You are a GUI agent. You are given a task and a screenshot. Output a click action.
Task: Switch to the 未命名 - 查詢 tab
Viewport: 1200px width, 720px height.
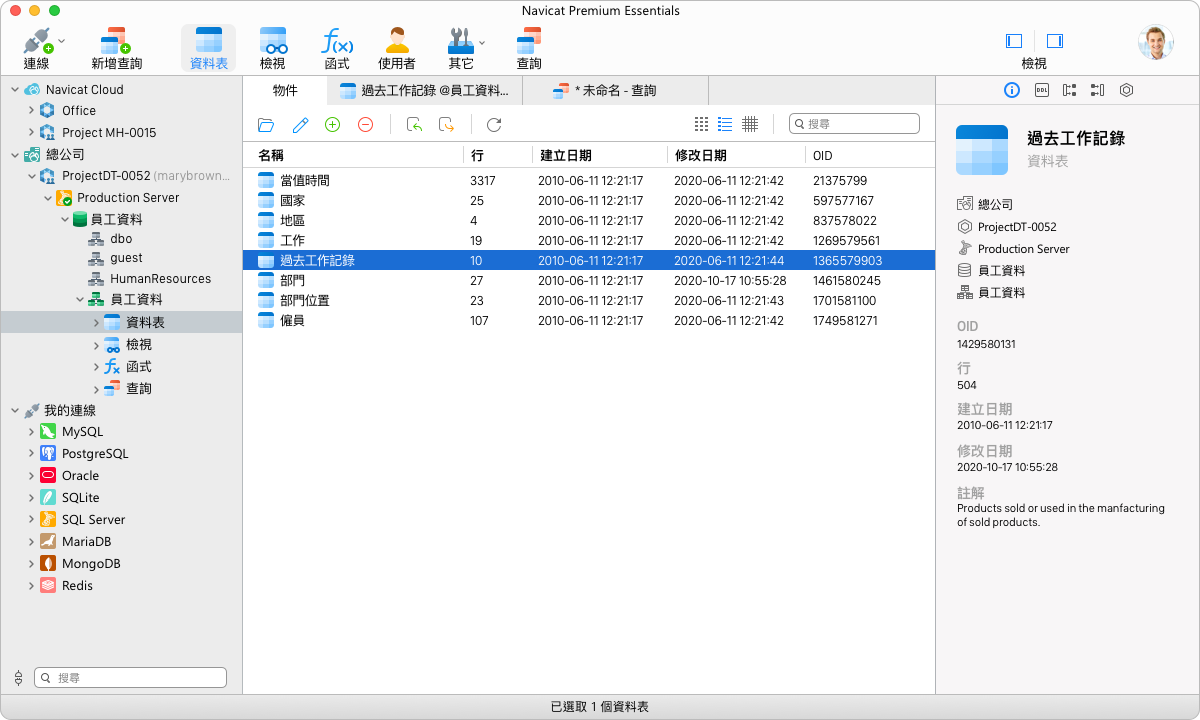(615, 91)
